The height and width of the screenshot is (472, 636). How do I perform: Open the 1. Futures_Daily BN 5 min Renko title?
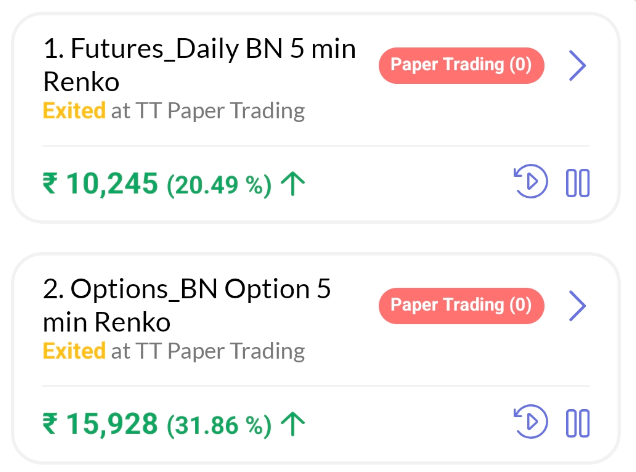pos(199,64)
